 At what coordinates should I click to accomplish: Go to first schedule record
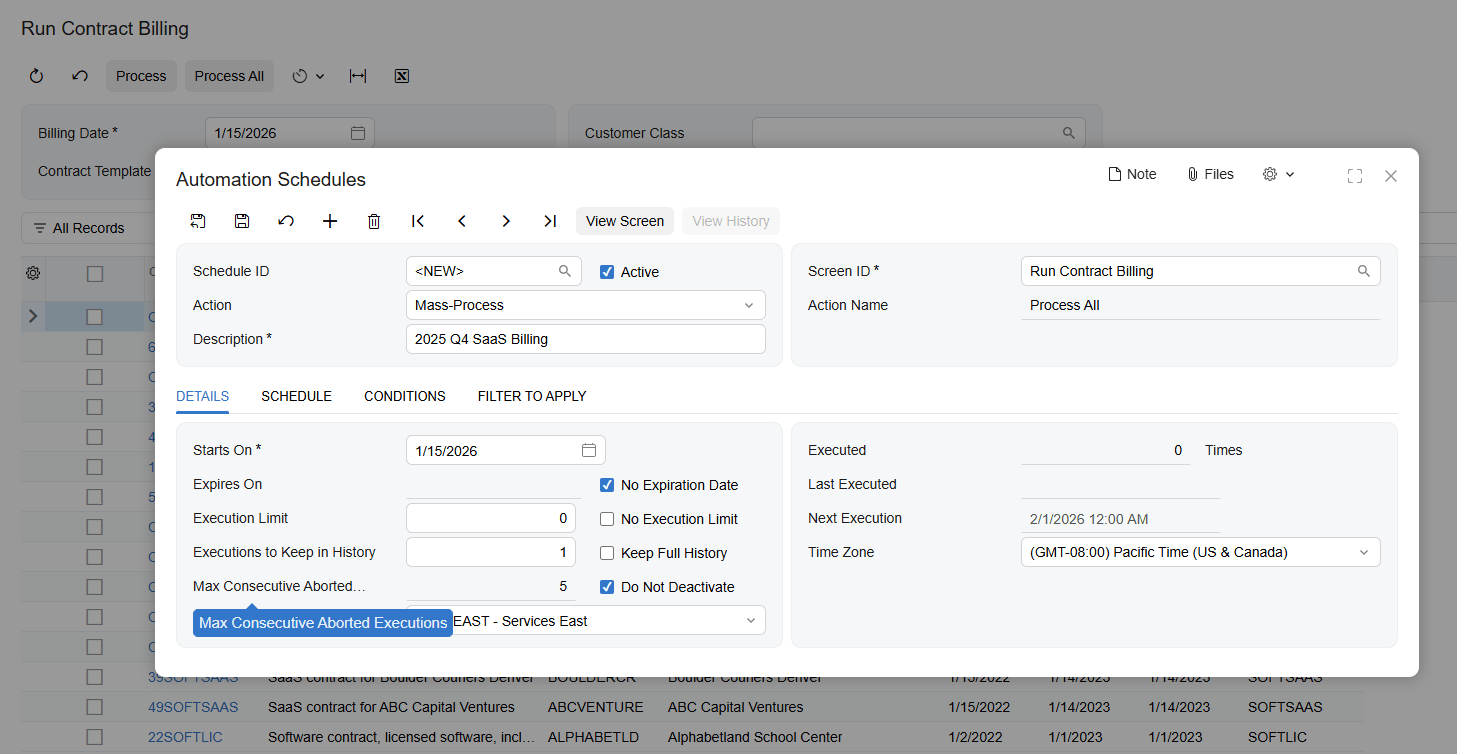[418, 221]
